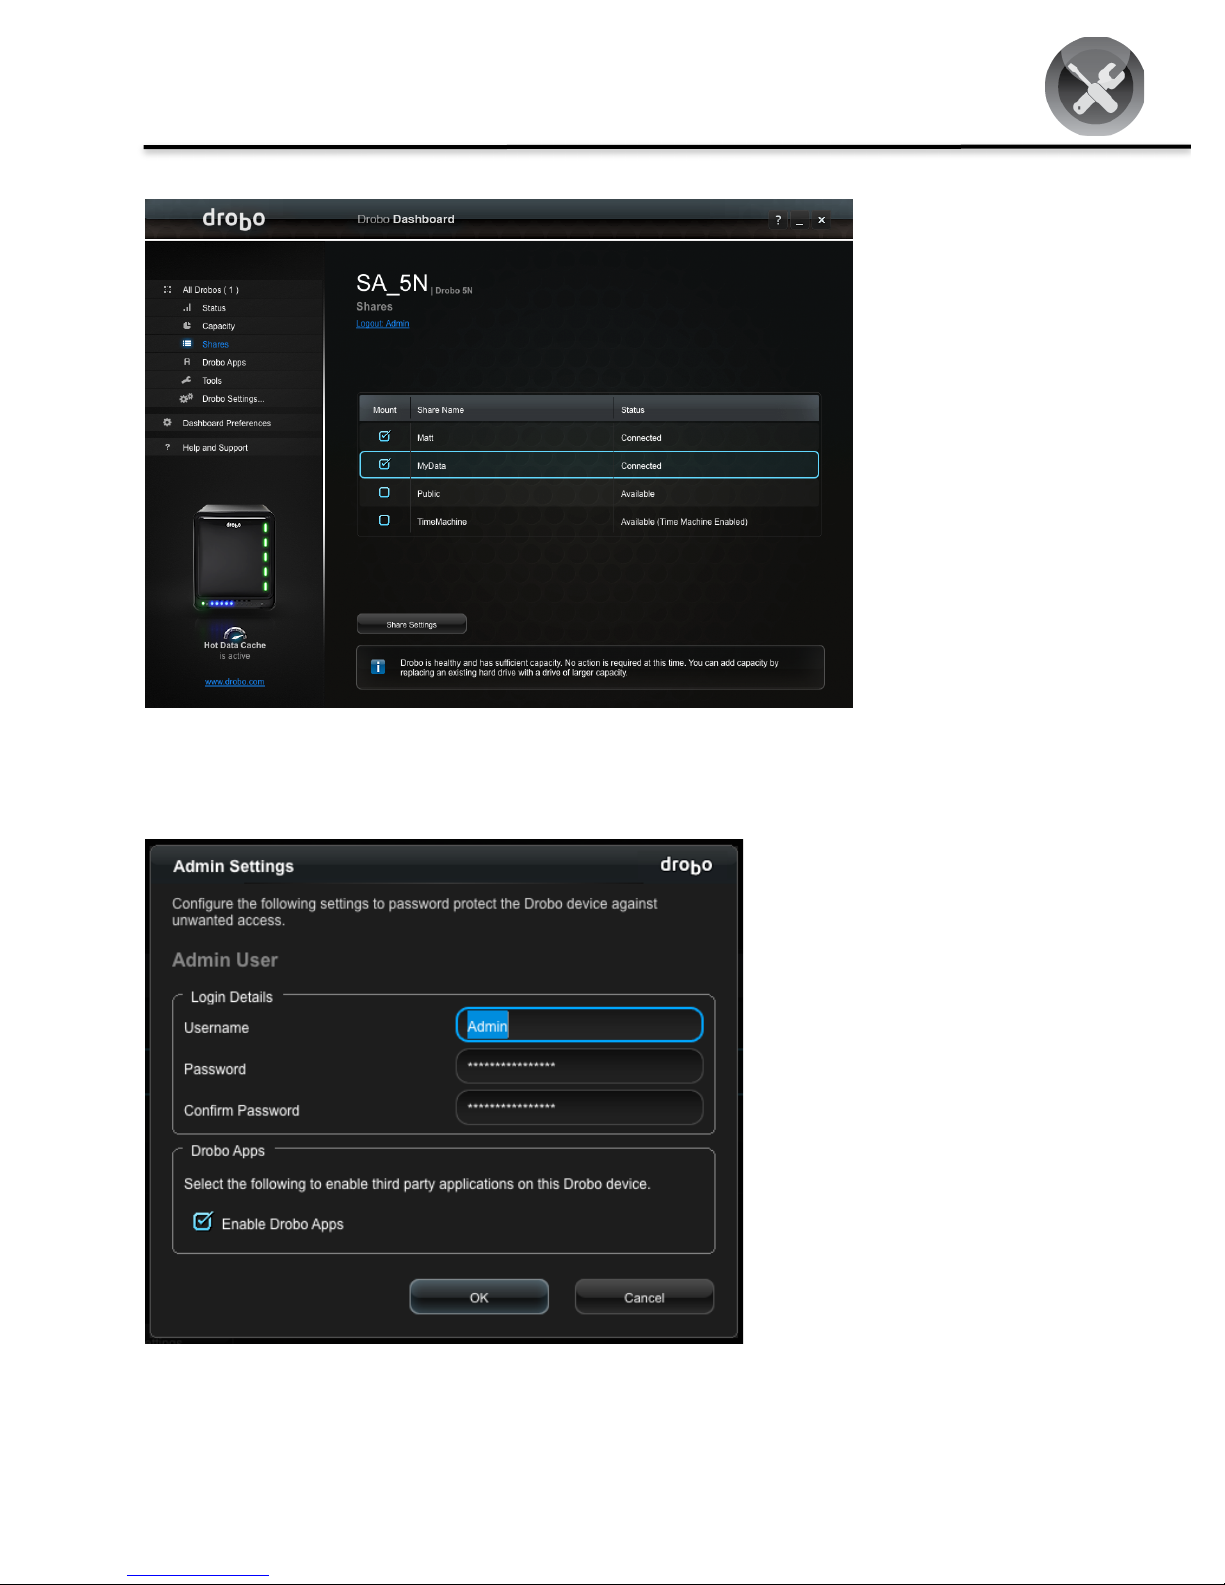Open Dashboard Preferences in the sidebar
Screen dimensions: 1225x1585
(x=227, y=423)
